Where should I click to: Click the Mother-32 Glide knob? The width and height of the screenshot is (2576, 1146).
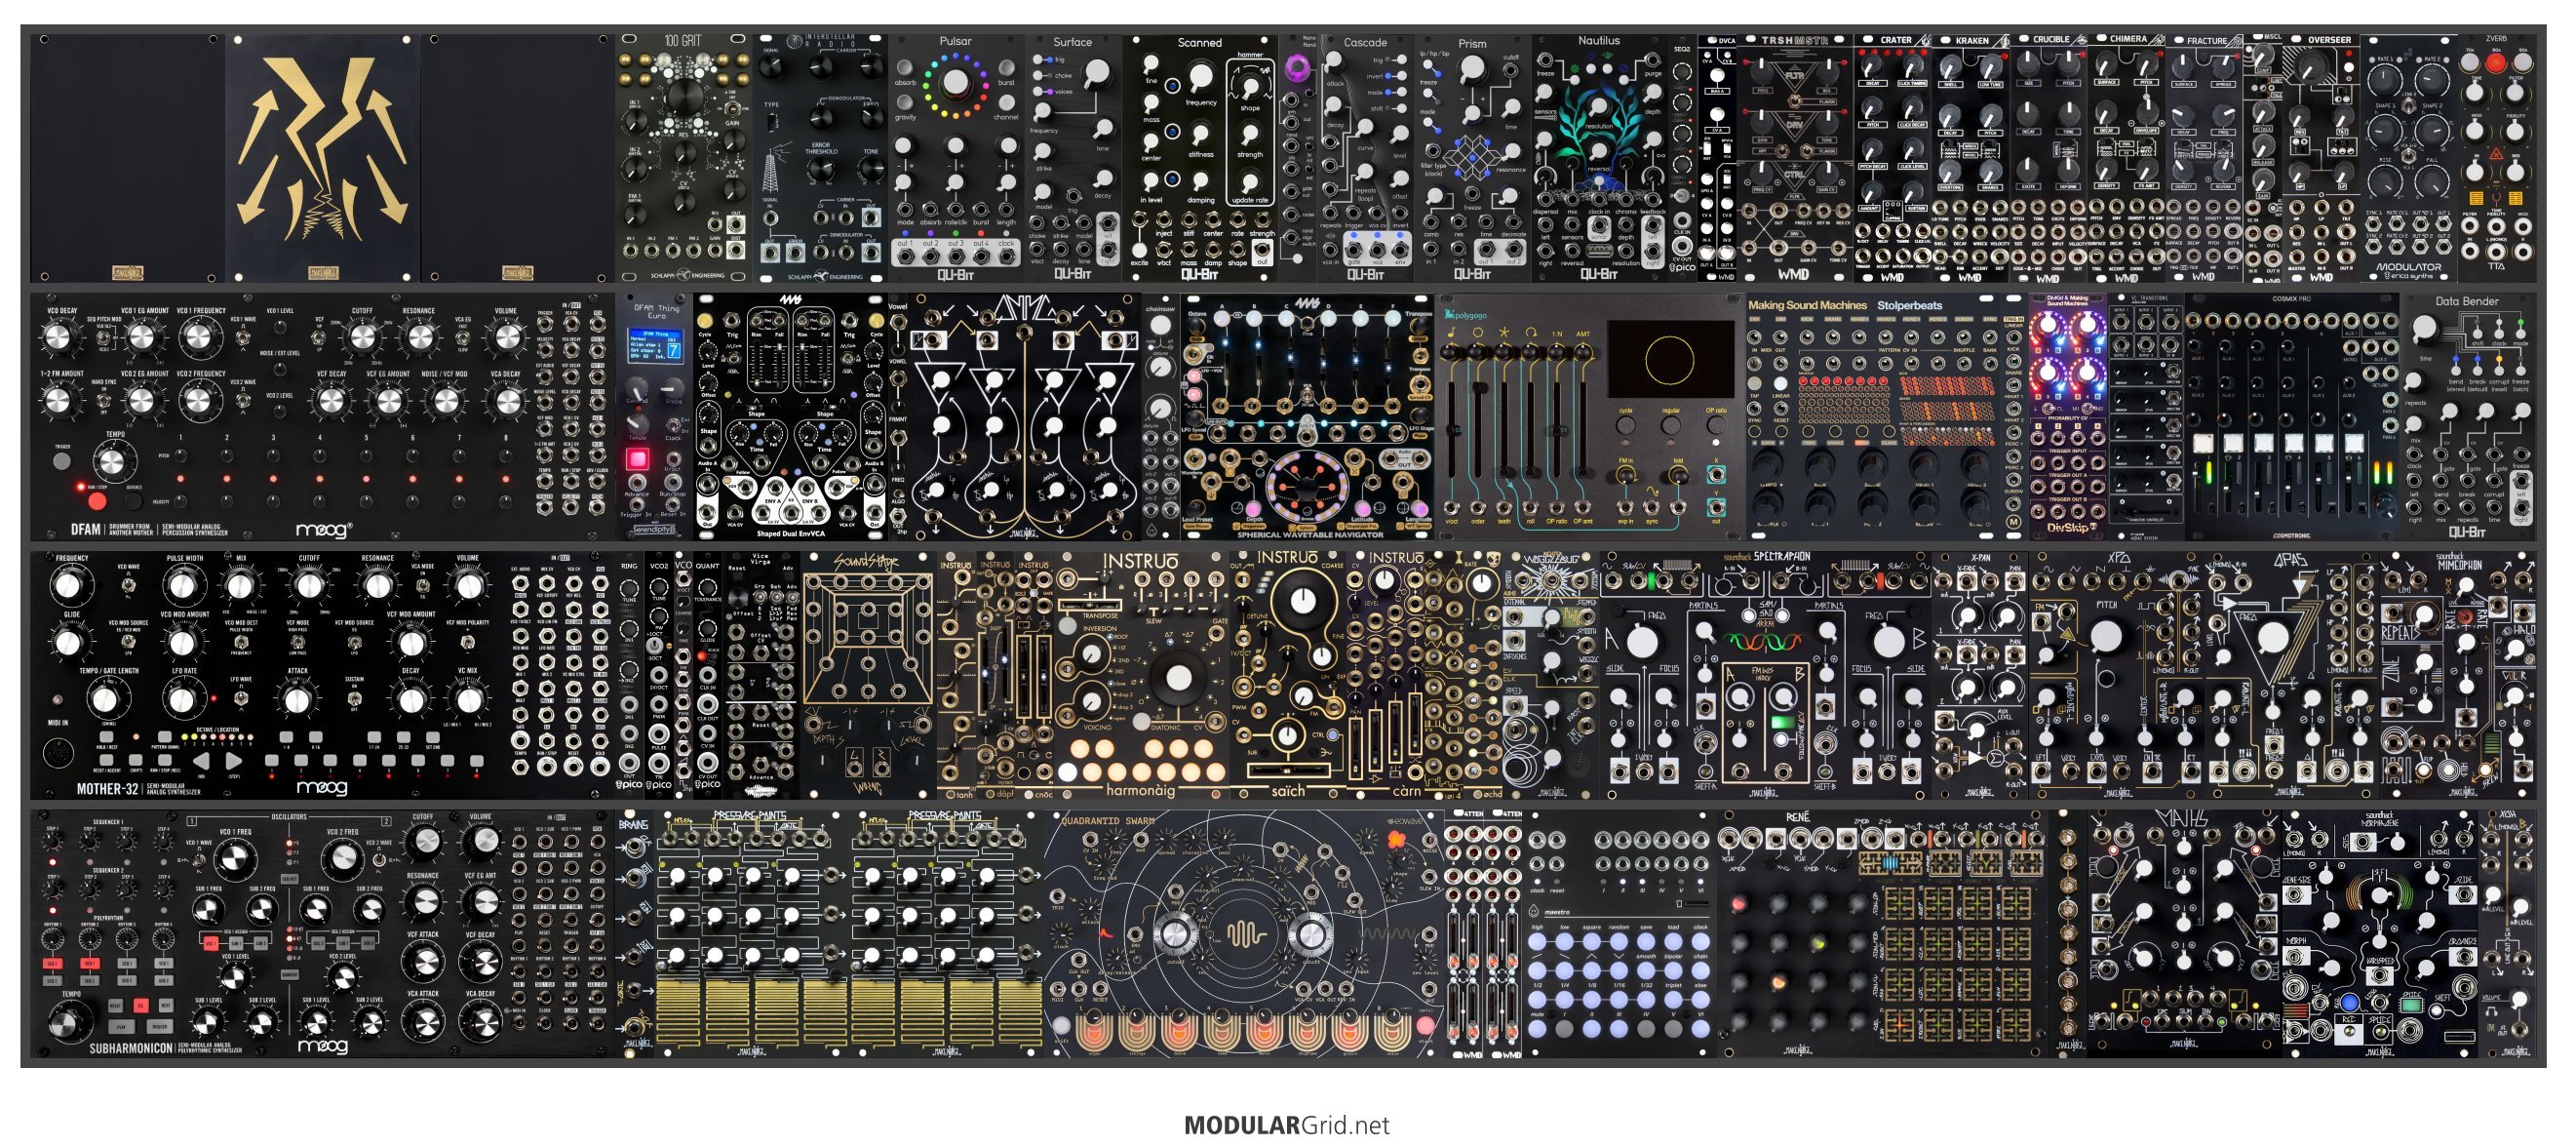[68, 642]
